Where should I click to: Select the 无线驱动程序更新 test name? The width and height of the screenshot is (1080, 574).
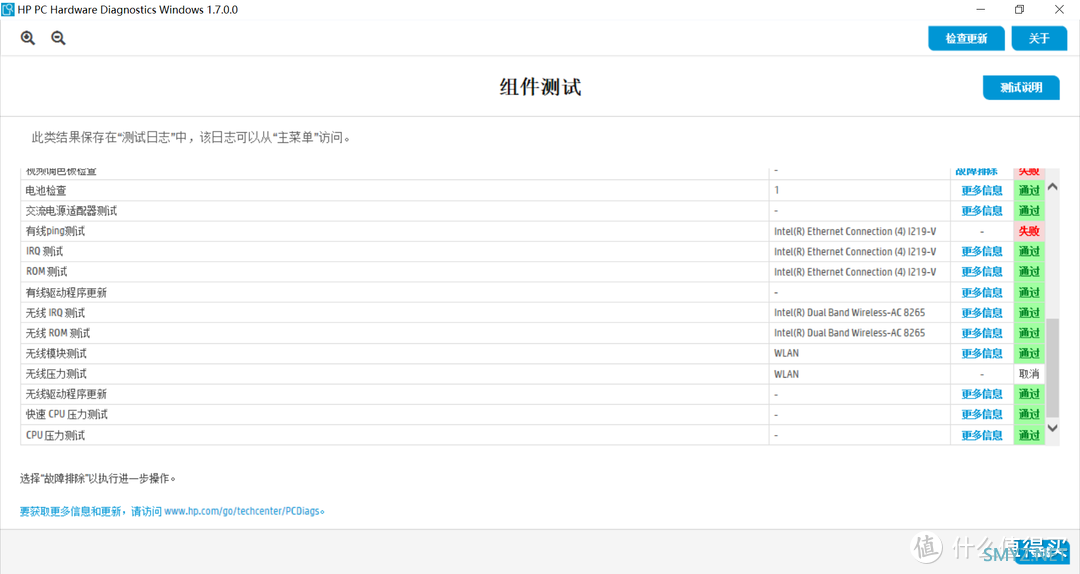tap(66, 394)
